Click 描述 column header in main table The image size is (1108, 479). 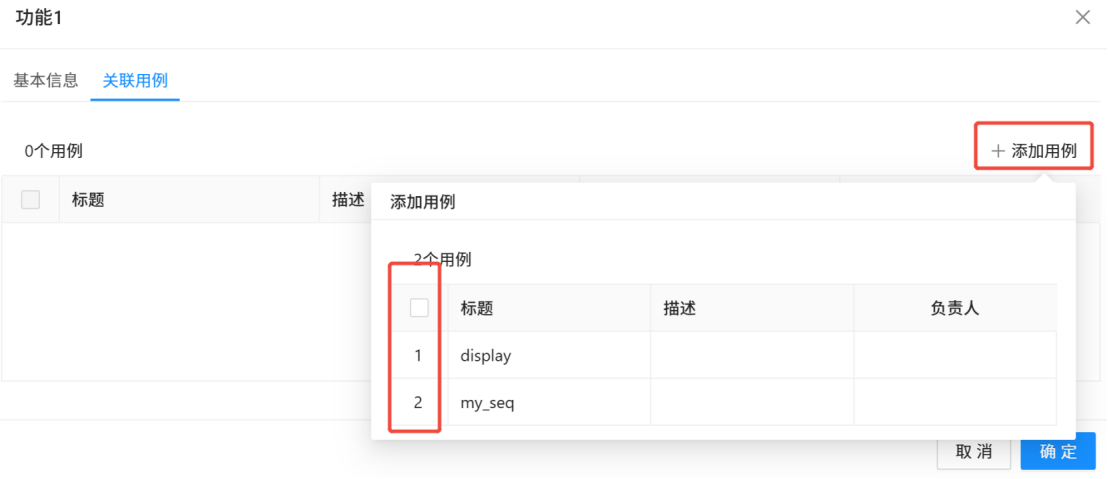coord(348,200)
